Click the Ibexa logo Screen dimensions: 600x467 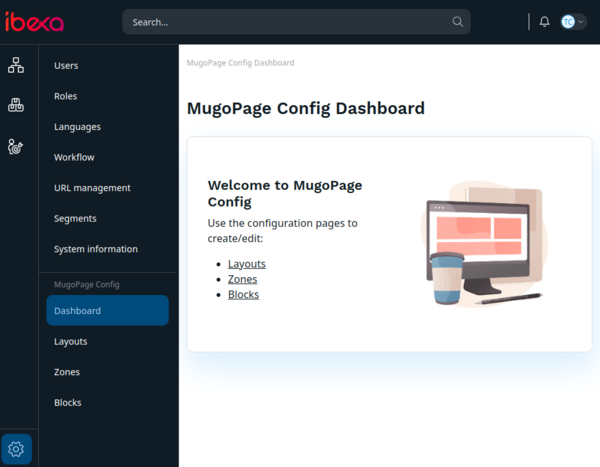(x=34, y=22)
